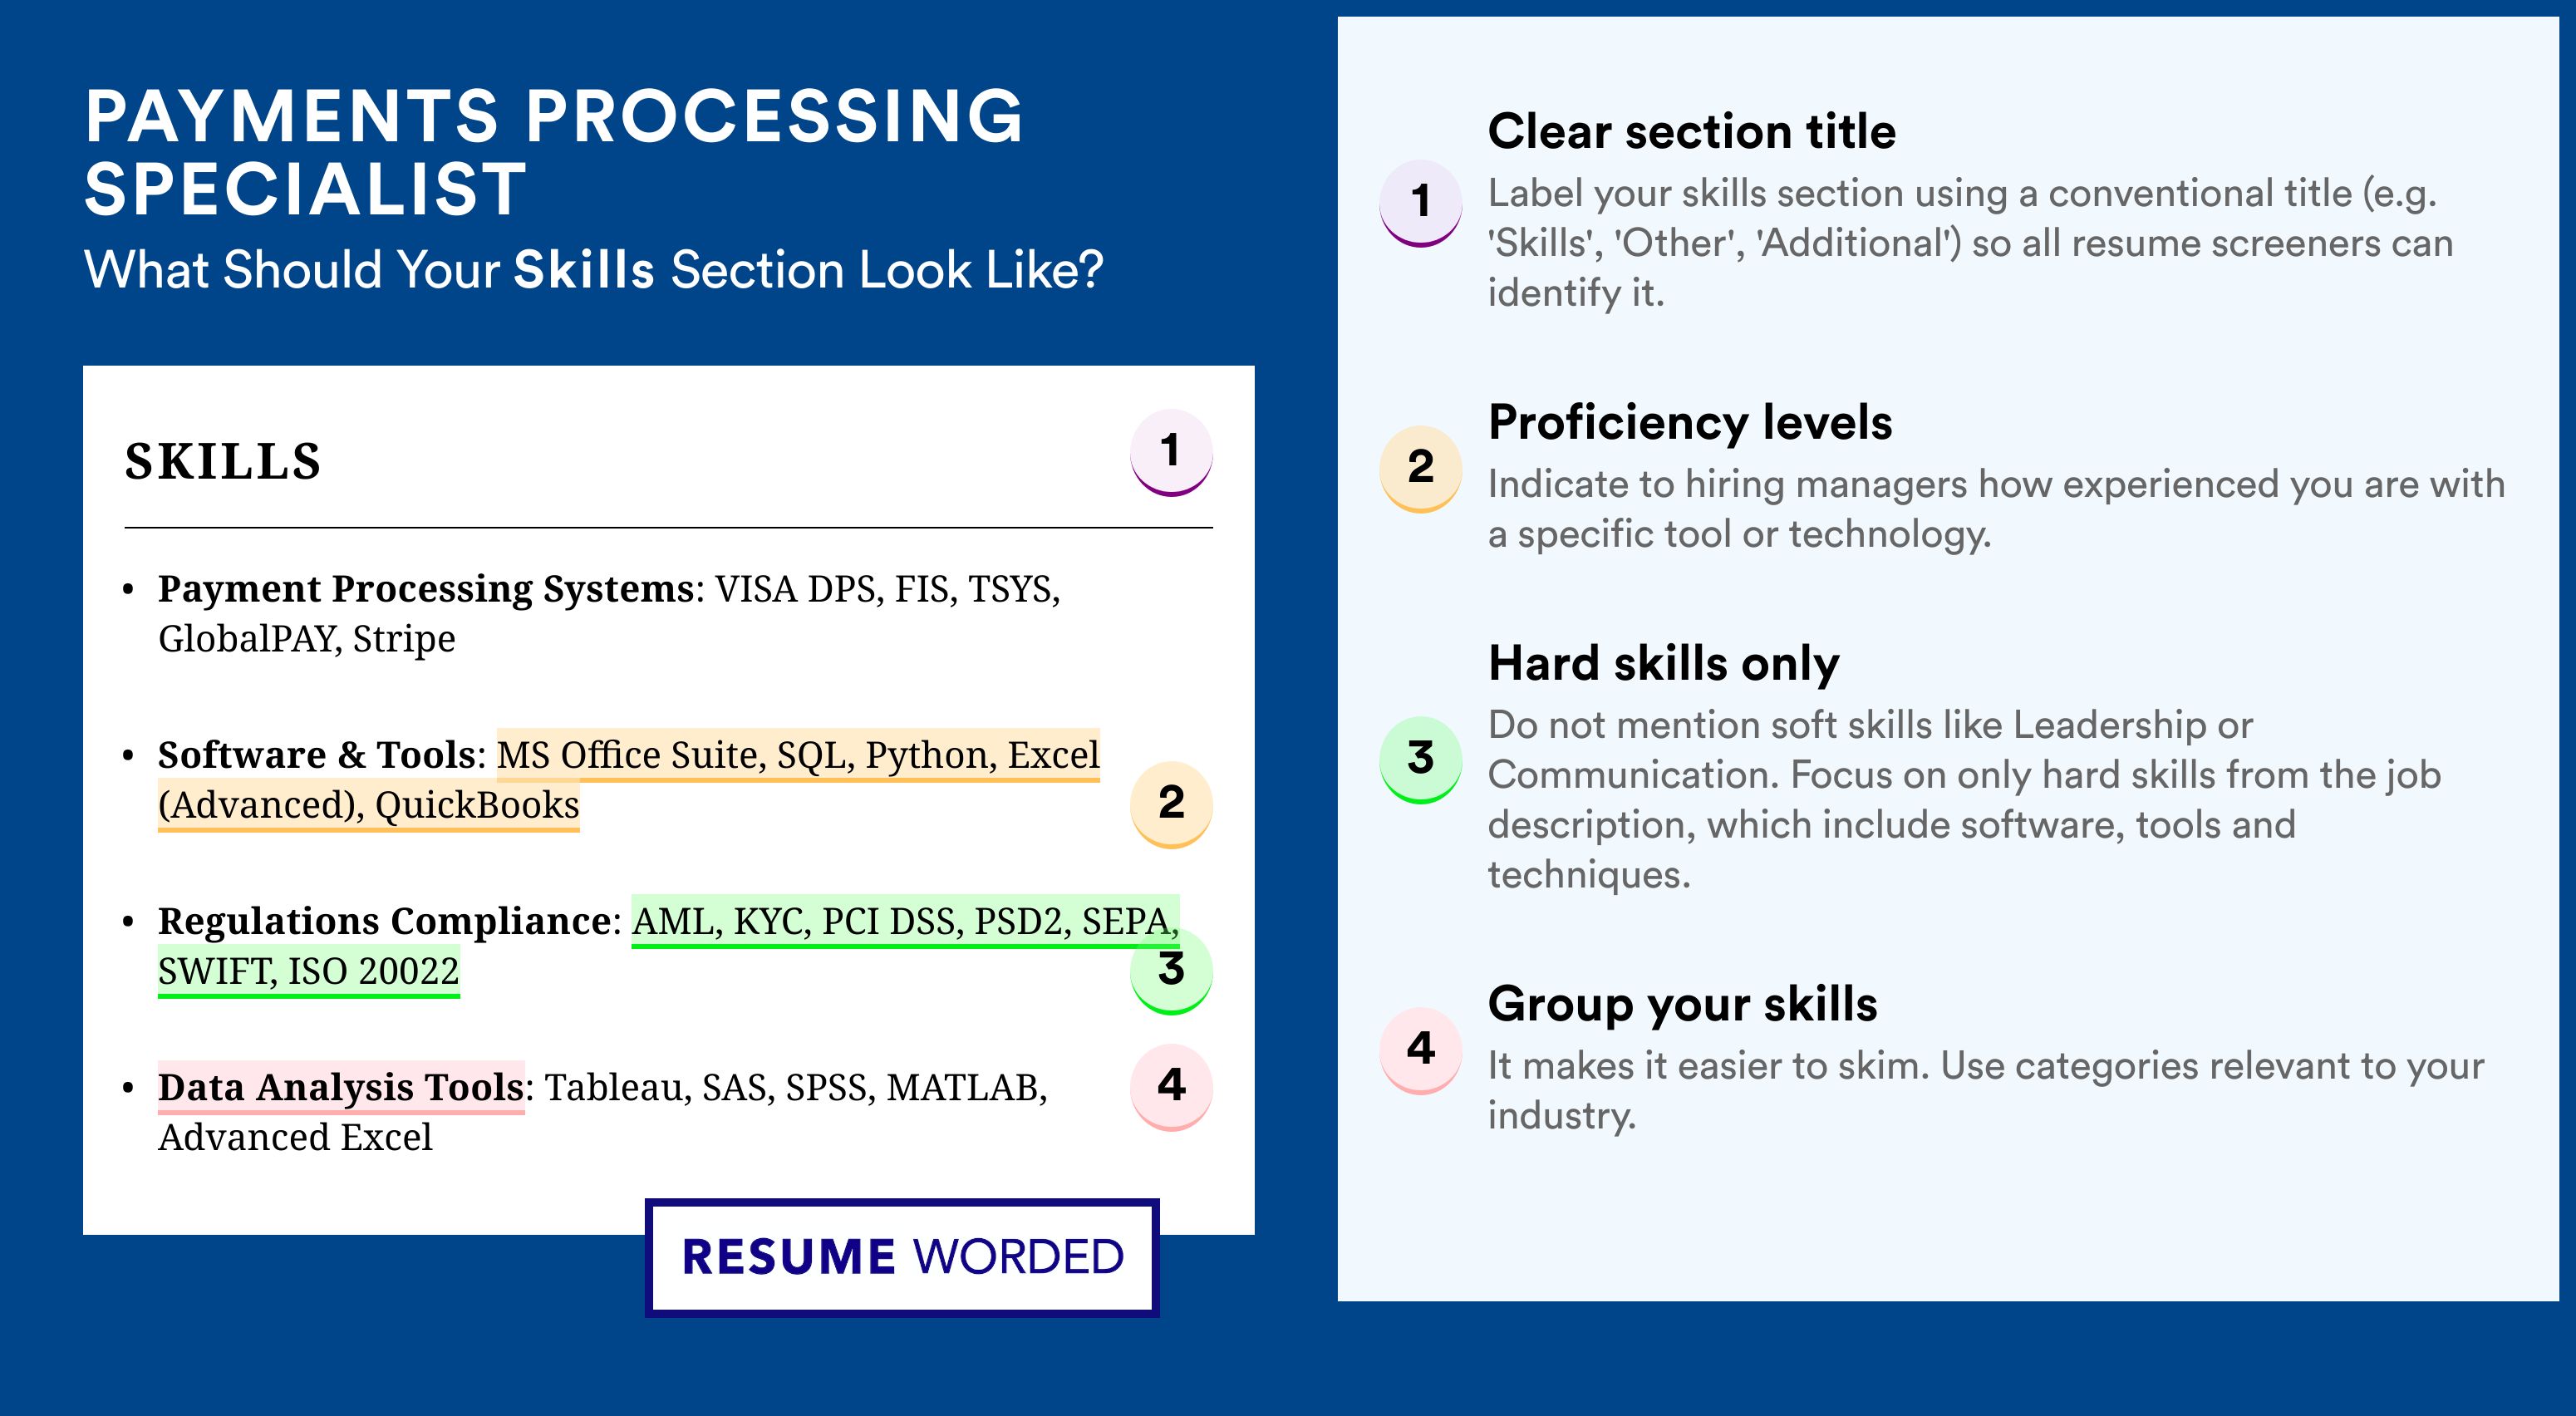Click pink badge 4 beside Data Analysis Tools
This screenshot has height=1416, width=2576.
pyautogui.click(x=1171, y=1087)
